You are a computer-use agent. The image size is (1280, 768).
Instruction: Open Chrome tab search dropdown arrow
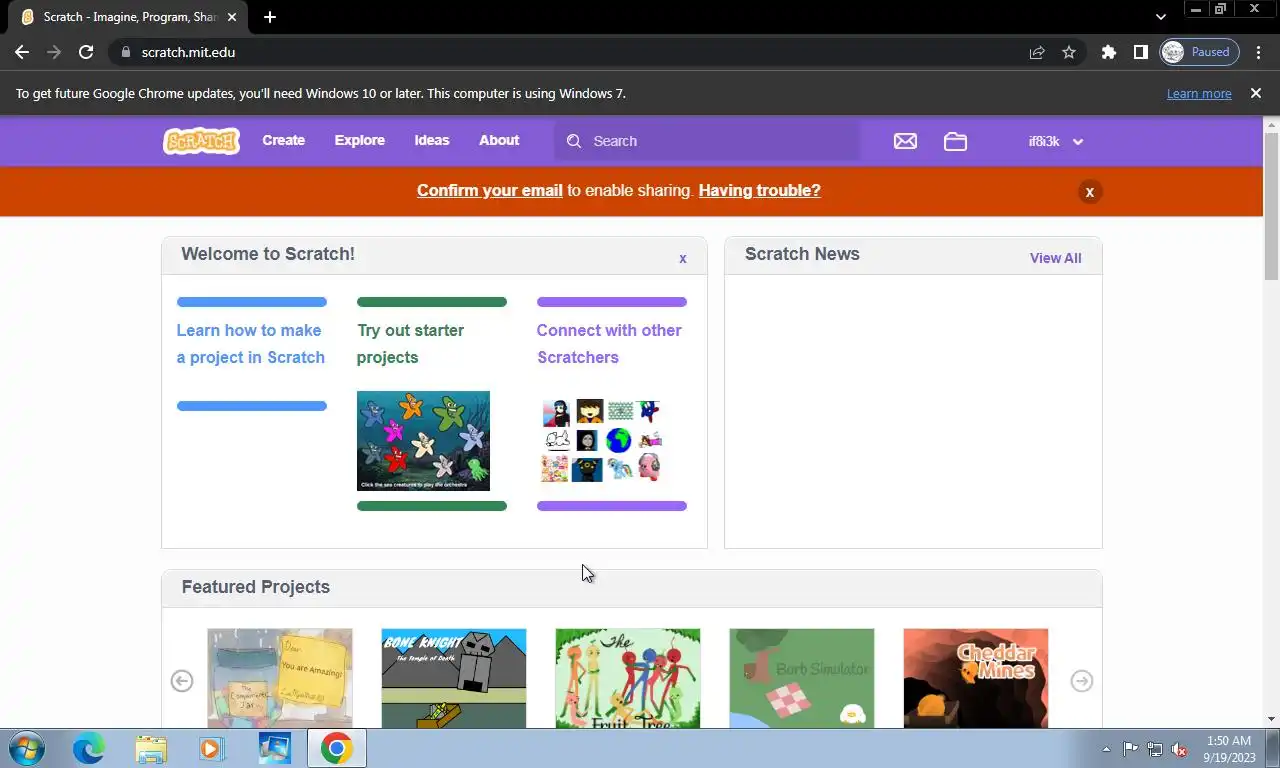1160,17
